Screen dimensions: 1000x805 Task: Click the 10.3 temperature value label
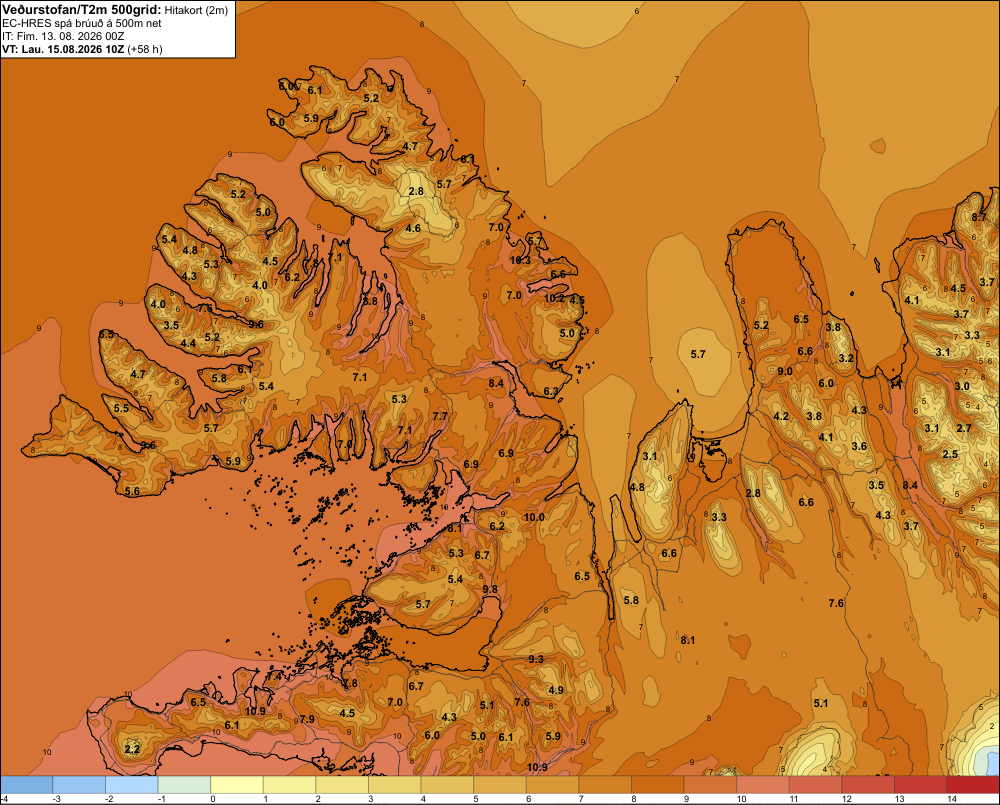520,260
